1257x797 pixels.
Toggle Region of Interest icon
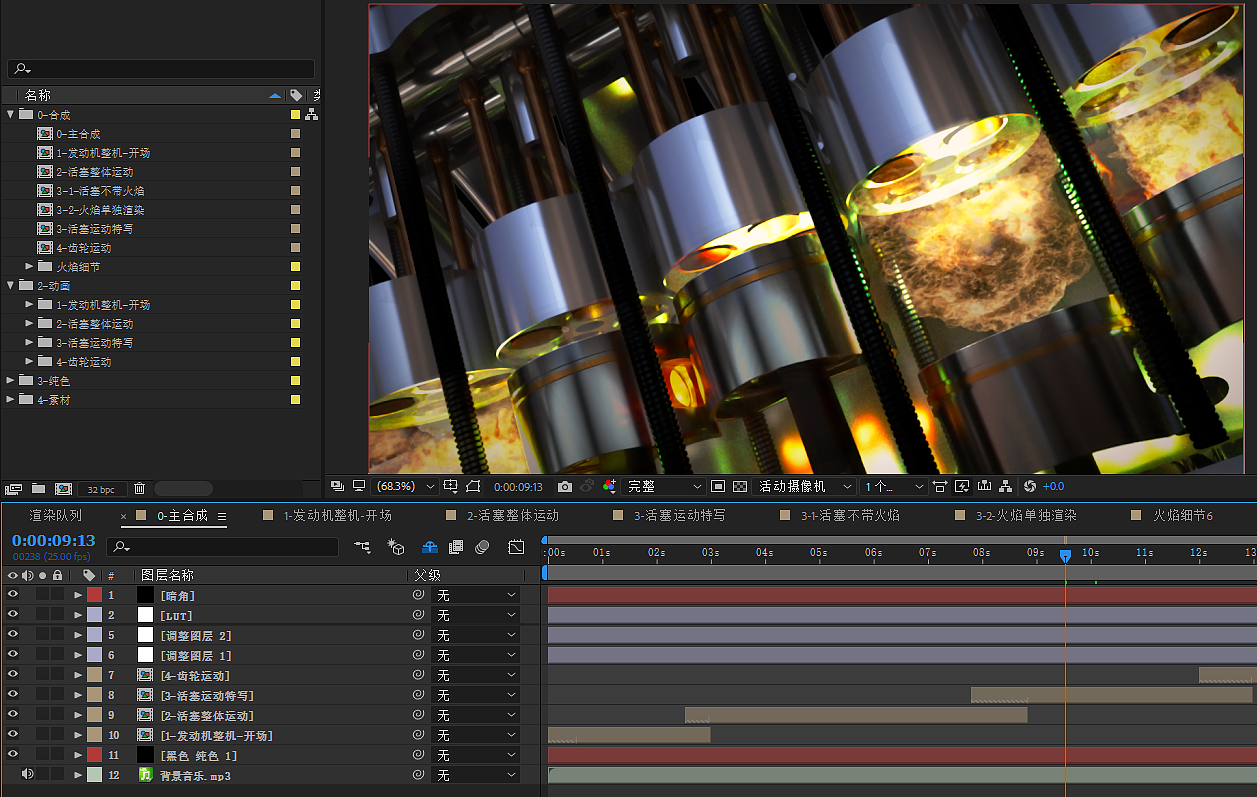(x=718, y=486)
